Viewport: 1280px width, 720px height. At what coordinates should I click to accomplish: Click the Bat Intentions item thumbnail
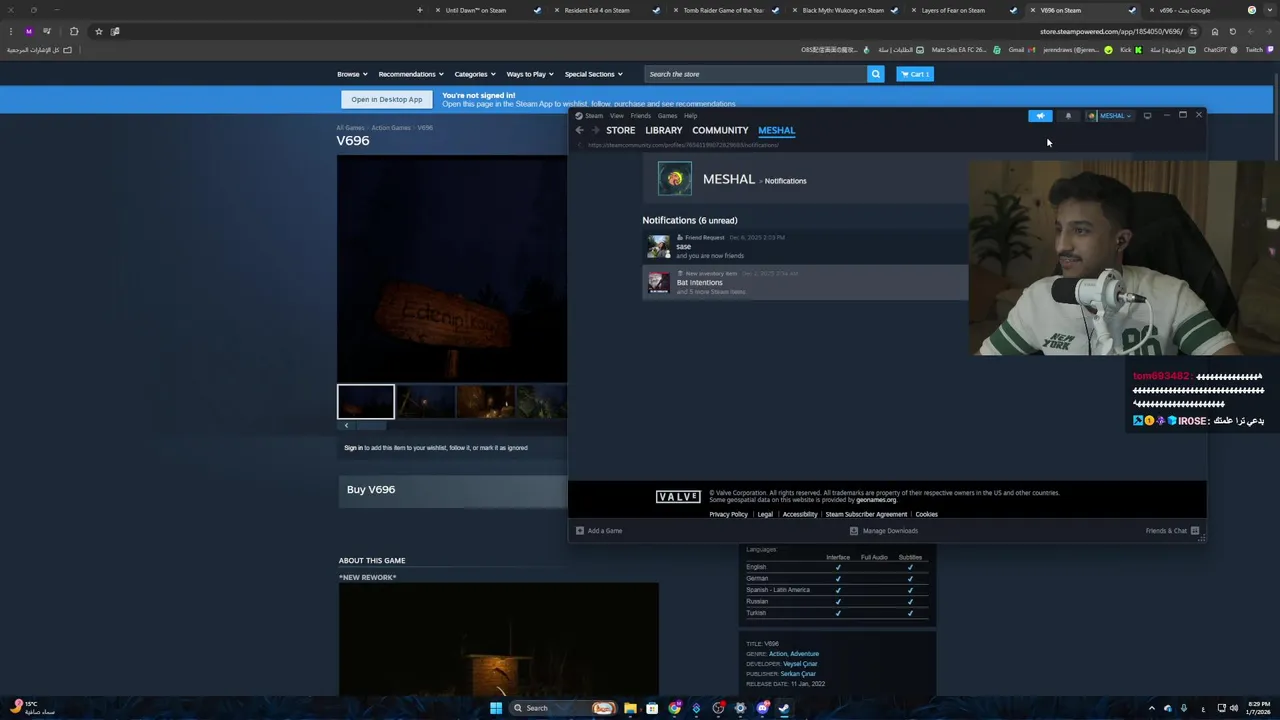click(x=658, y=283)
